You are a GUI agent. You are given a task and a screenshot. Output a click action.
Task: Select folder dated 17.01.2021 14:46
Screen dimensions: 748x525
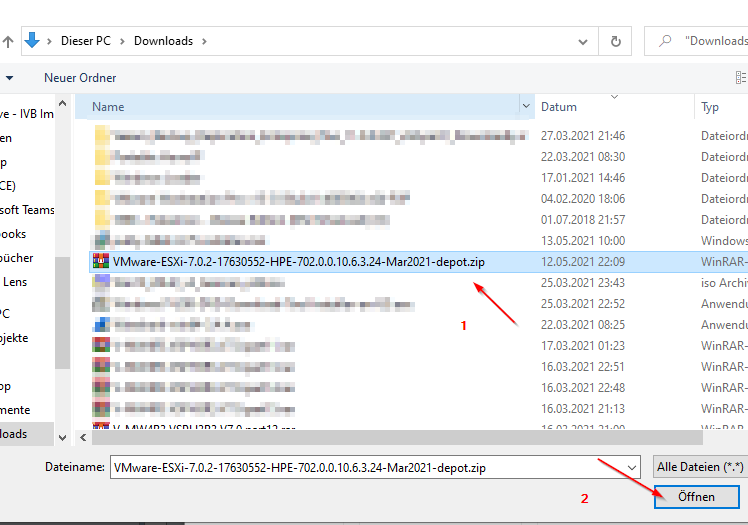point(102,177)
